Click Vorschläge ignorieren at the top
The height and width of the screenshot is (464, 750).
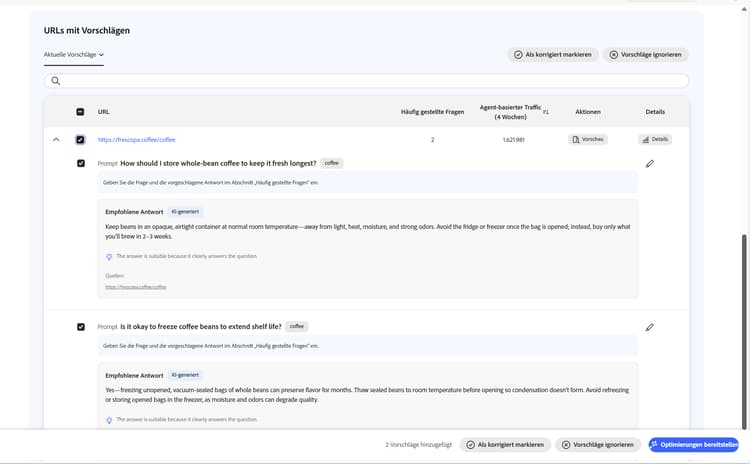(x=645, y=55)
